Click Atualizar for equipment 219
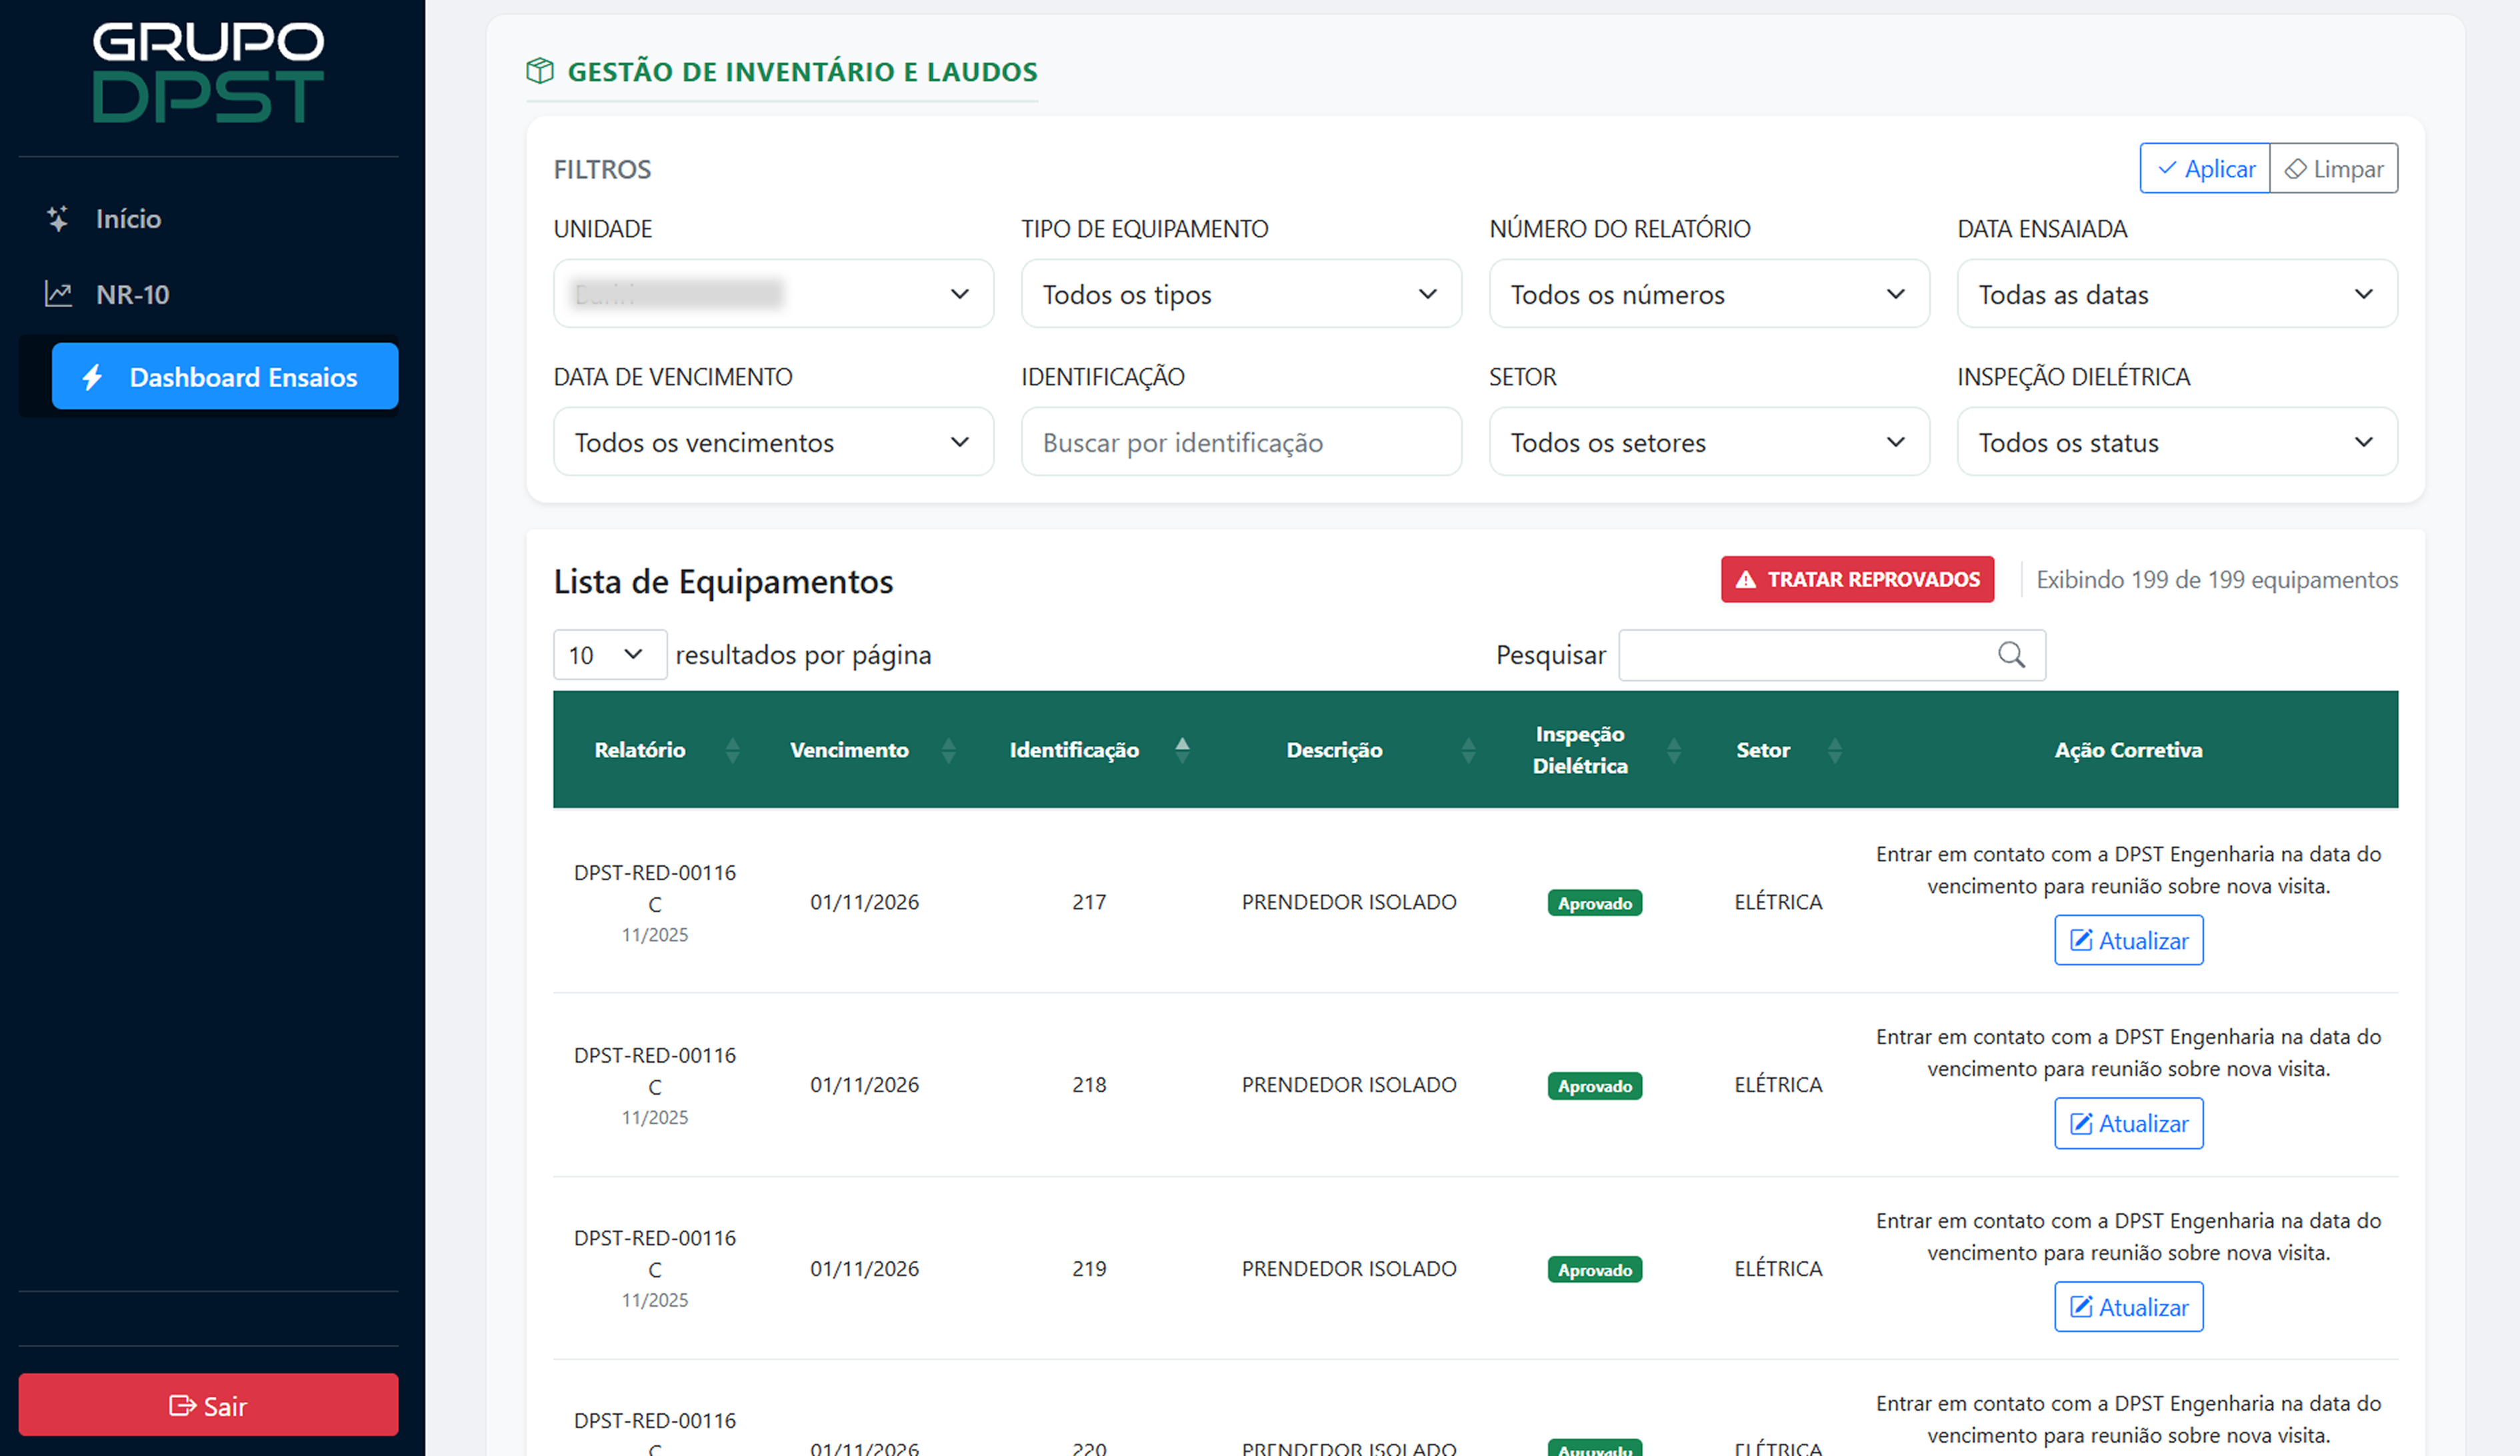Screen dimensions: 2520x1456 [x=2128, y=1308]
